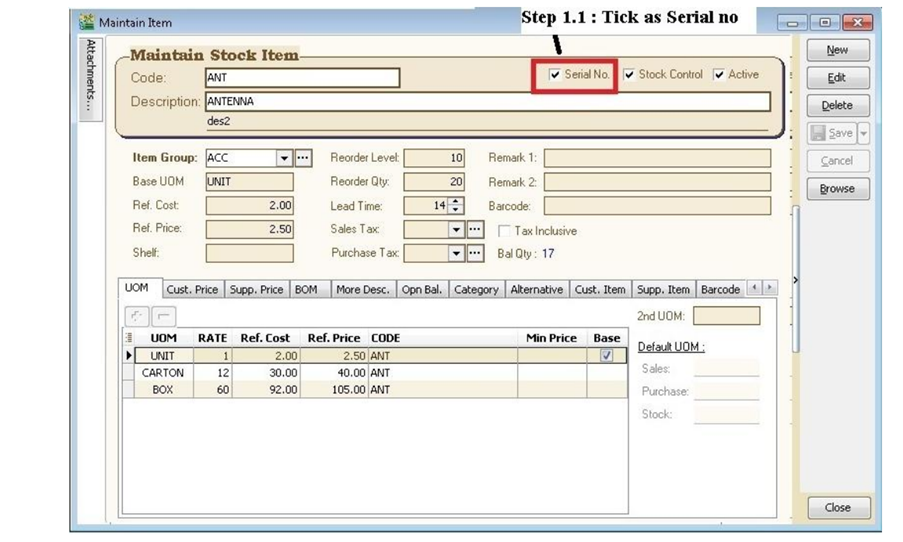Open the Save button dropdown arrow
This screenshot has height=542, width=903.
pyautogui.click(x=863, y=133)
